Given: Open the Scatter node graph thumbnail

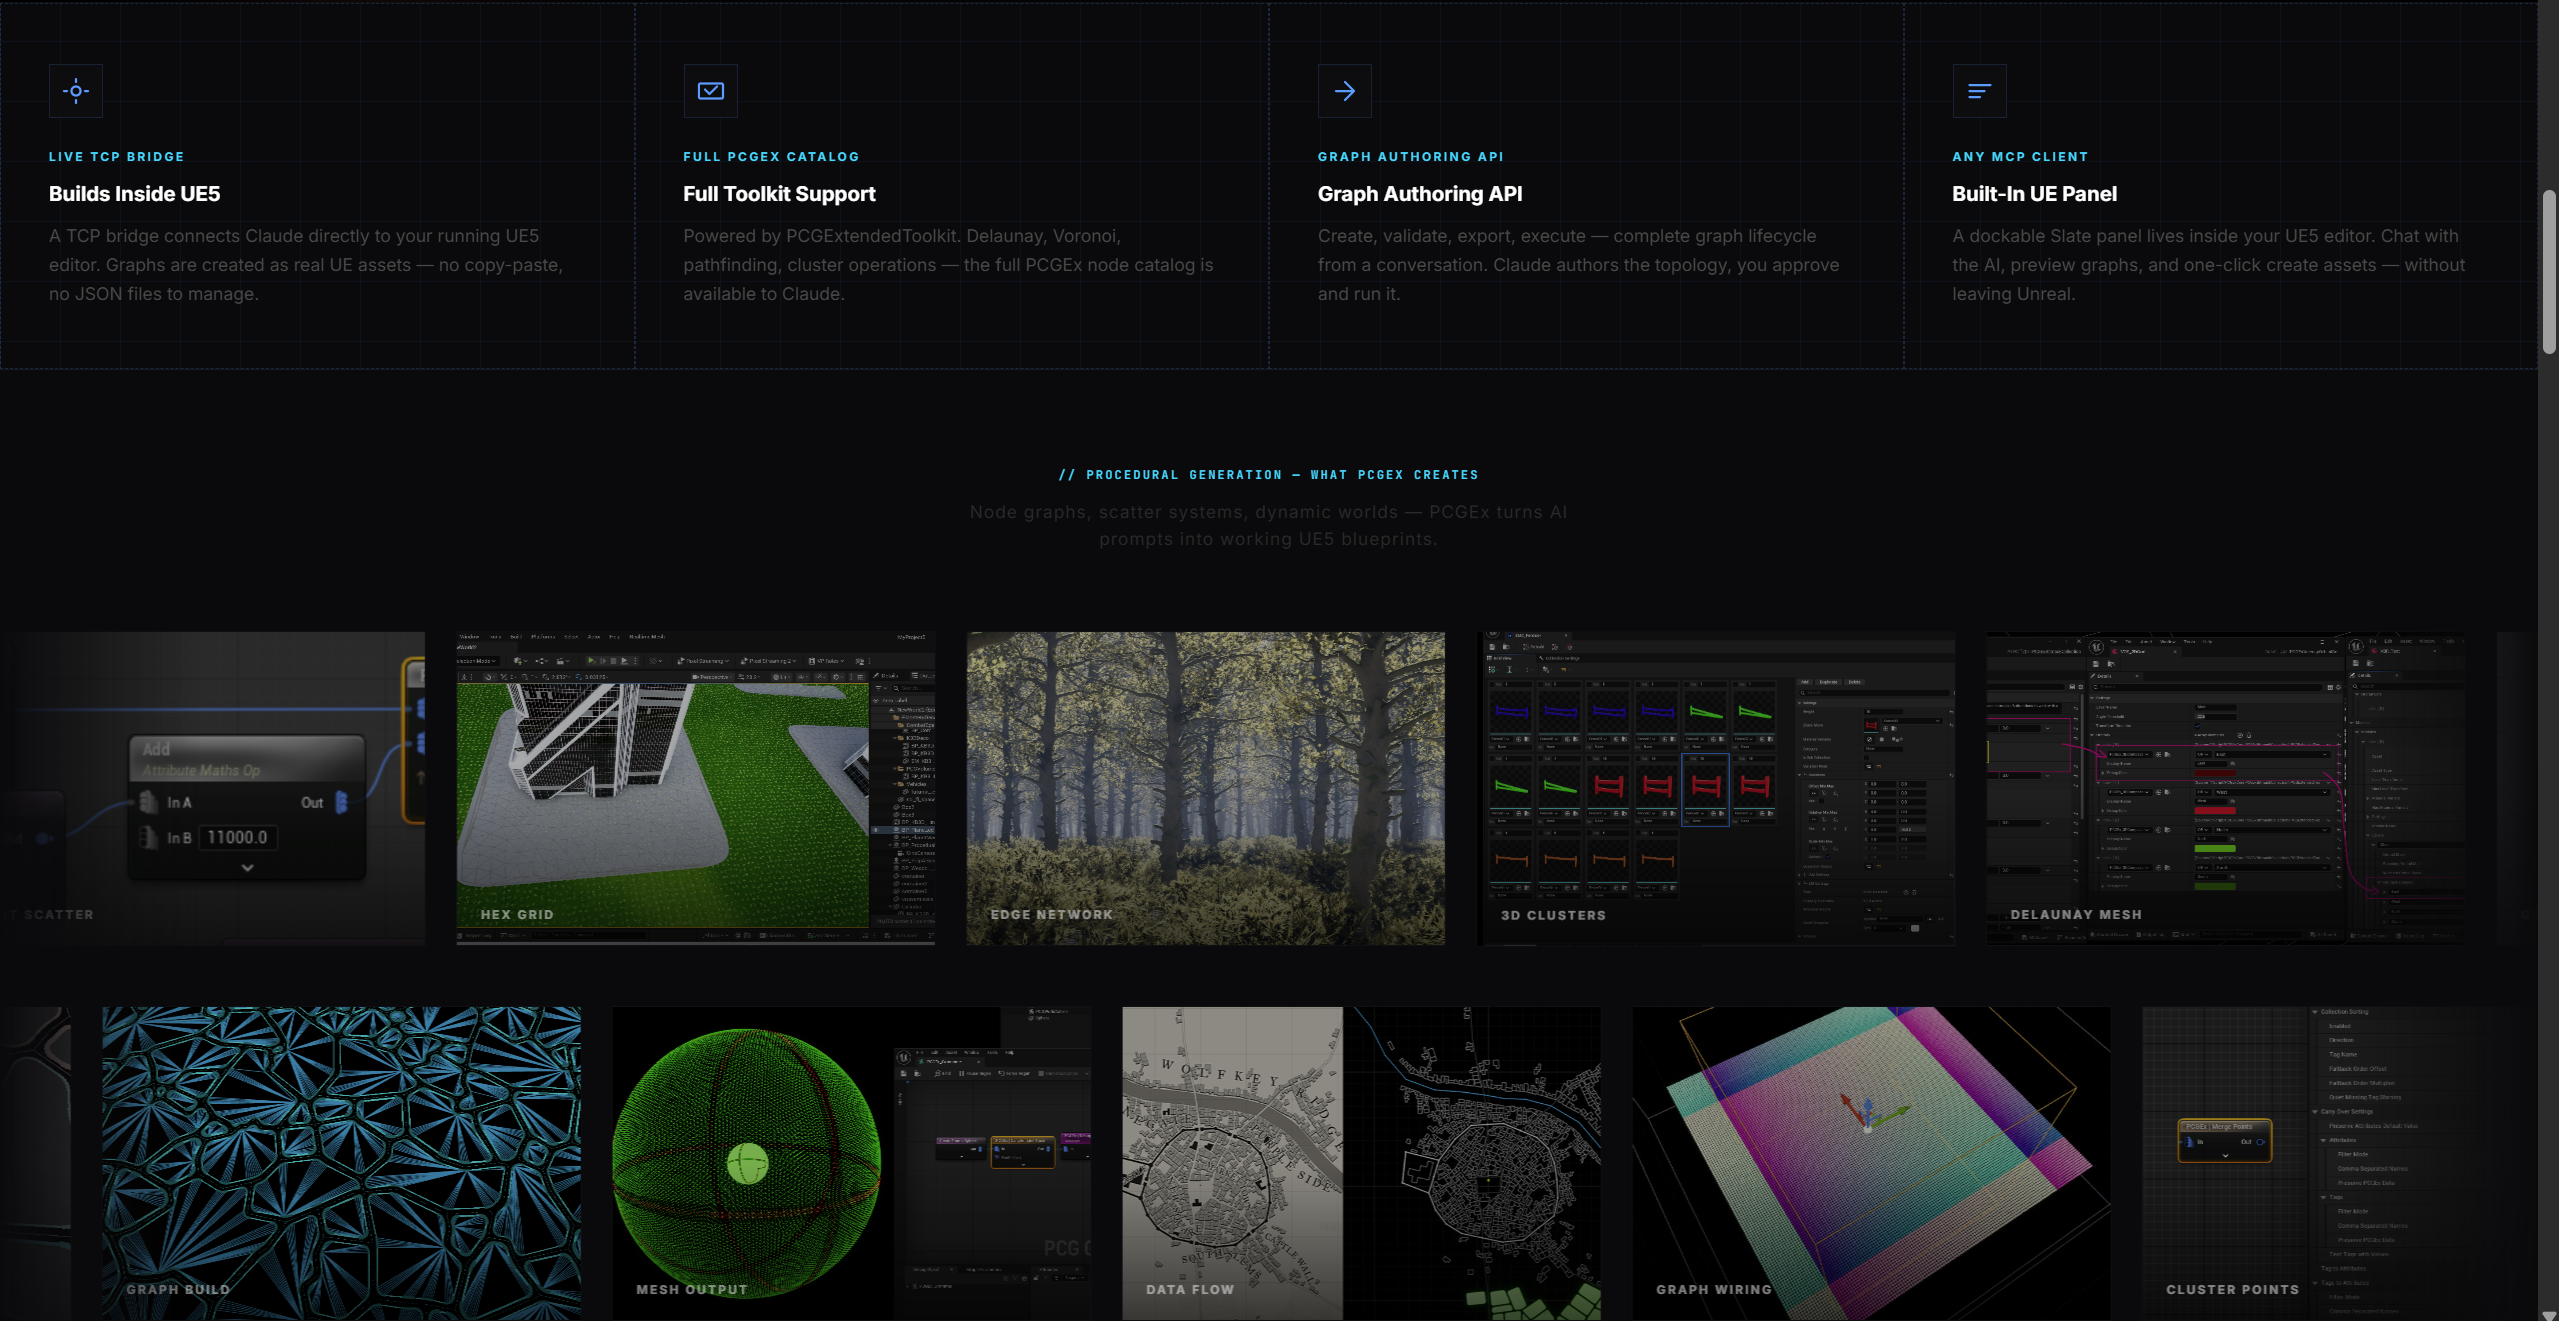Looking at the screenshot, I should [x=212, y=787].
